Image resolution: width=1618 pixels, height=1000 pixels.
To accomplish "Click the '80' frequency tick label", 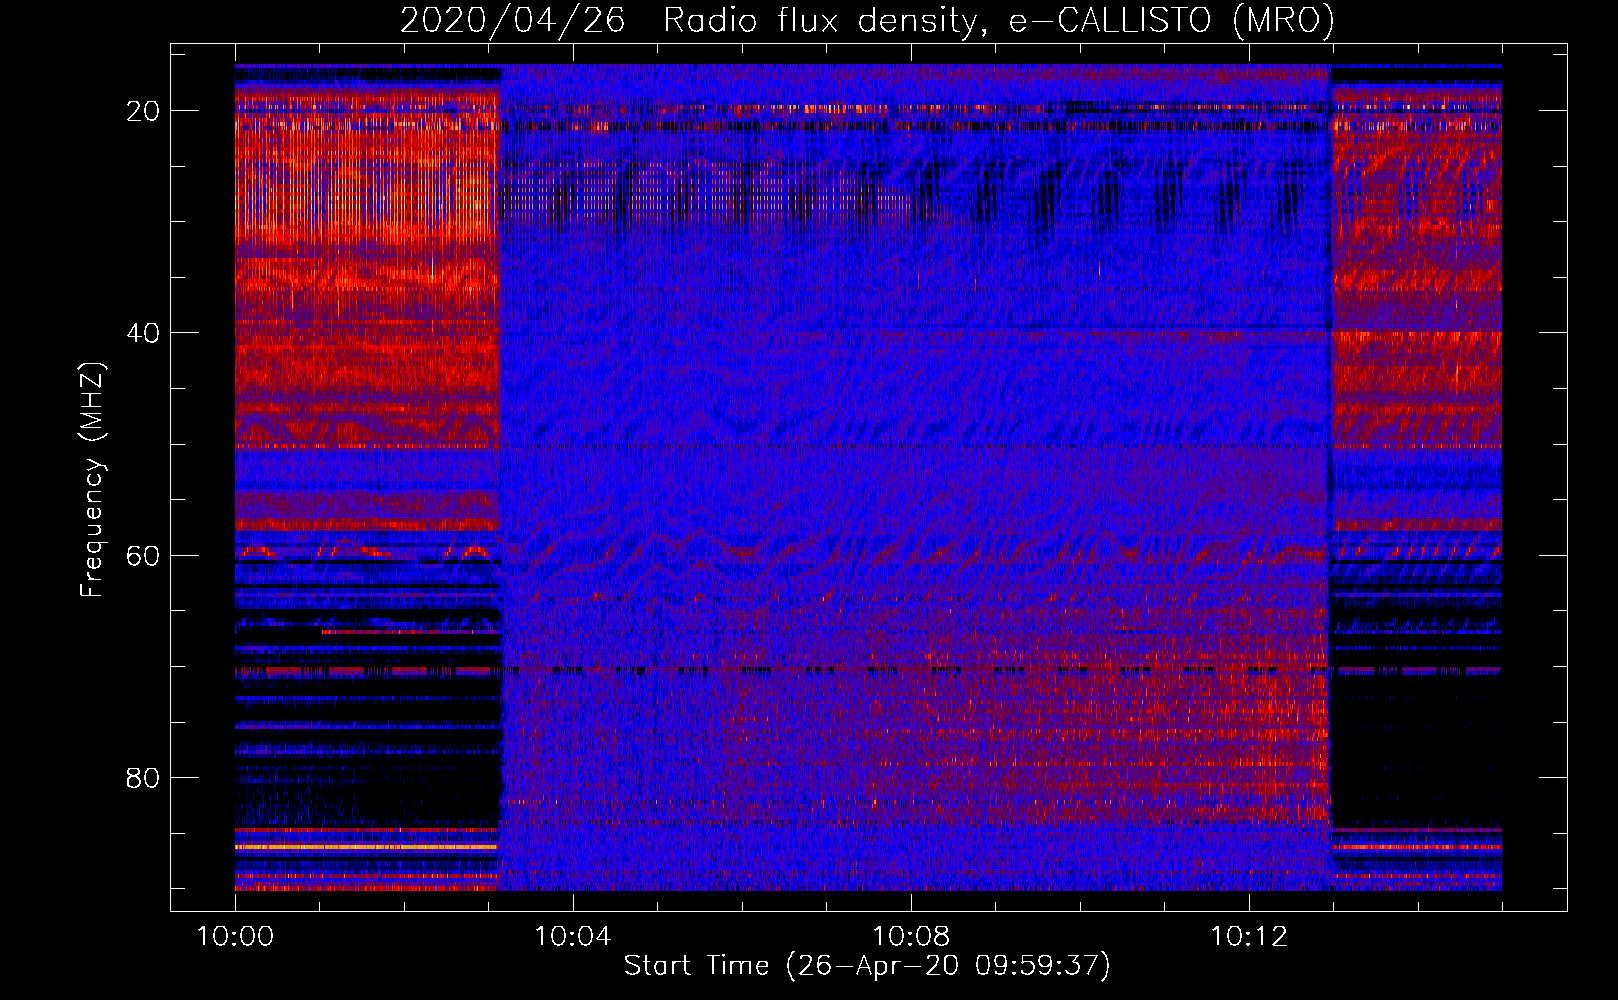I will 143,777.
